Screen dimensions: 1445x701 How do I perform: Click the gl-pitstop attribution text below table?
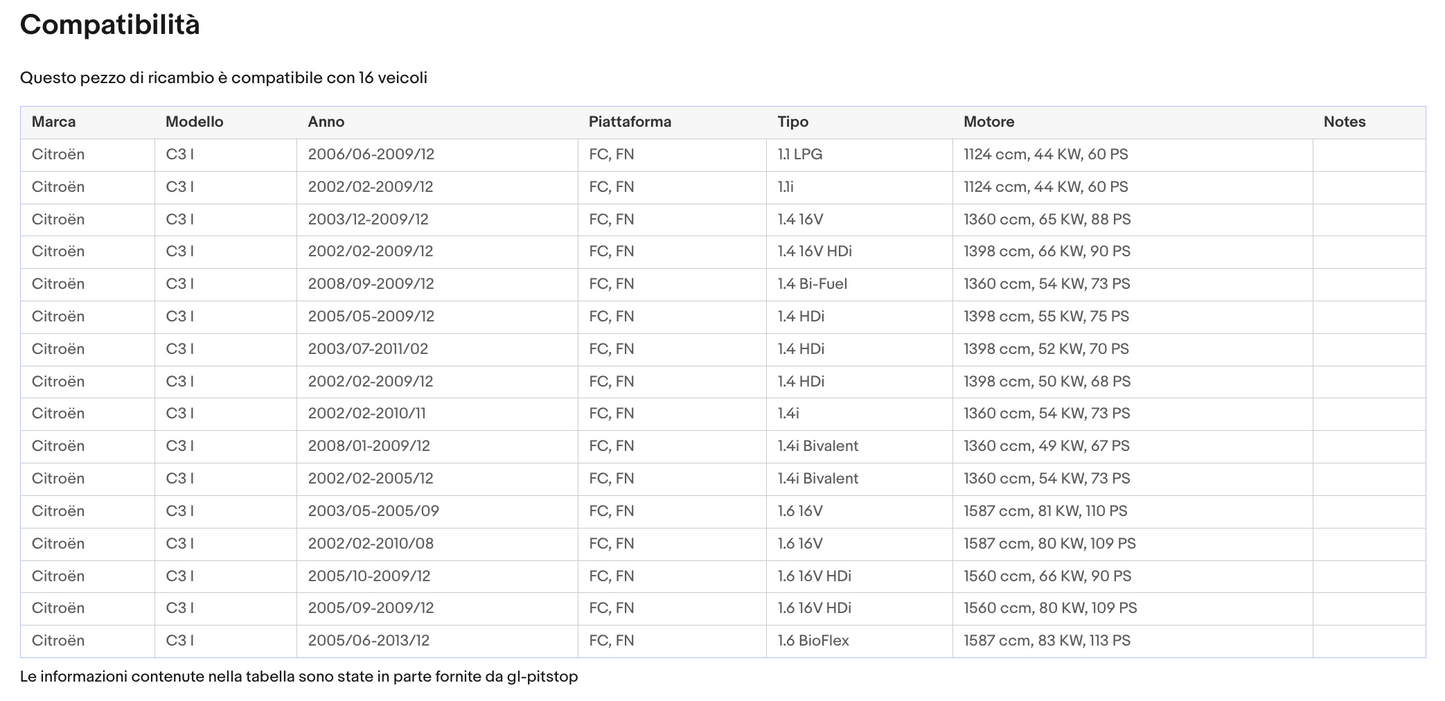299,677
